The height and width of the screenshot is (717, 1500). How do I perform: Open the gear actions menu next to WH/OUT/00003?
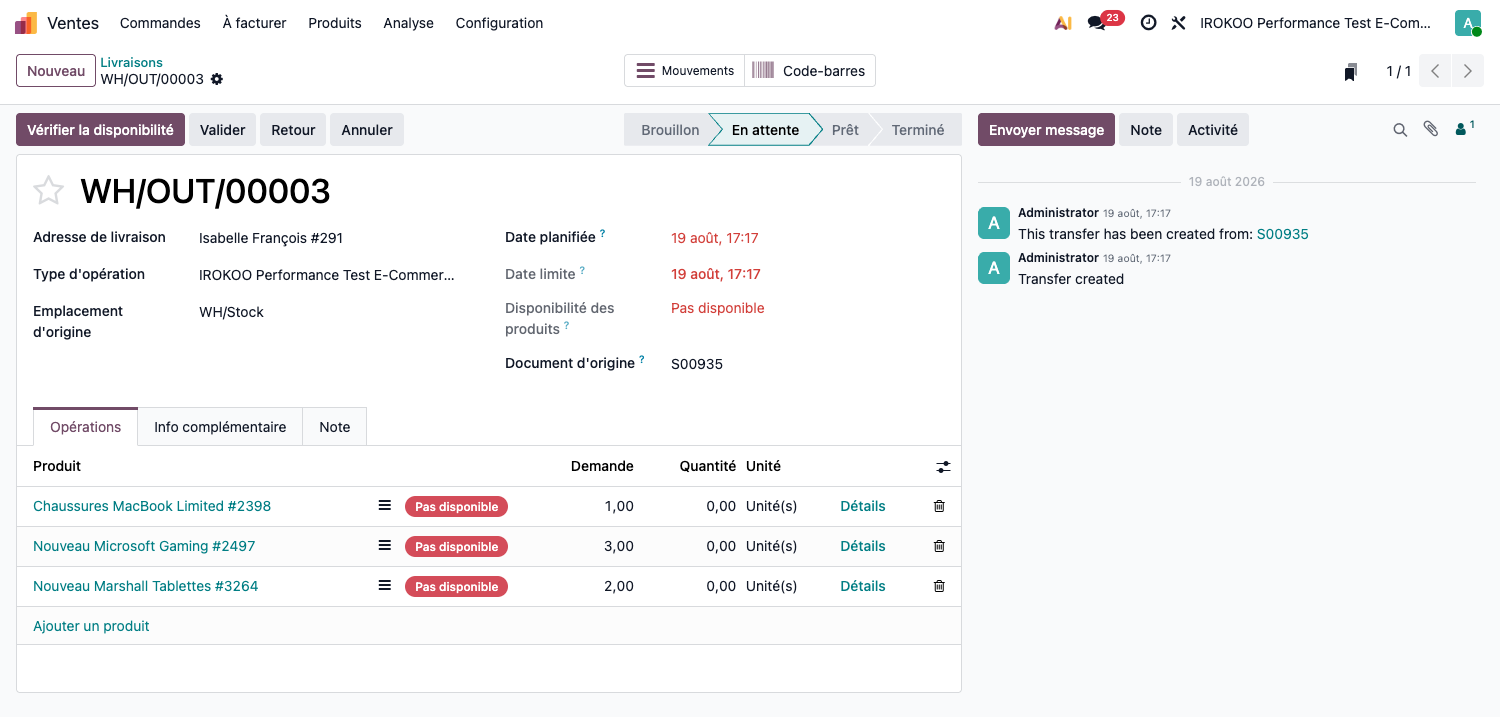[x=217, y=79]
